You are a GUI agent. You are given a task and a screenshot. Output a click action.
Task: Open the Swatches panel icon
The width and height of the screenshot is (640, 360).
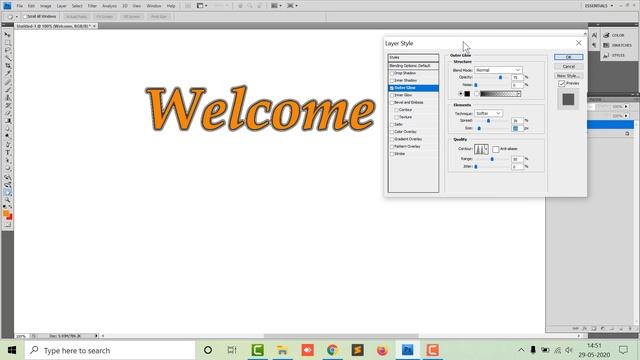tap(607, 45)
